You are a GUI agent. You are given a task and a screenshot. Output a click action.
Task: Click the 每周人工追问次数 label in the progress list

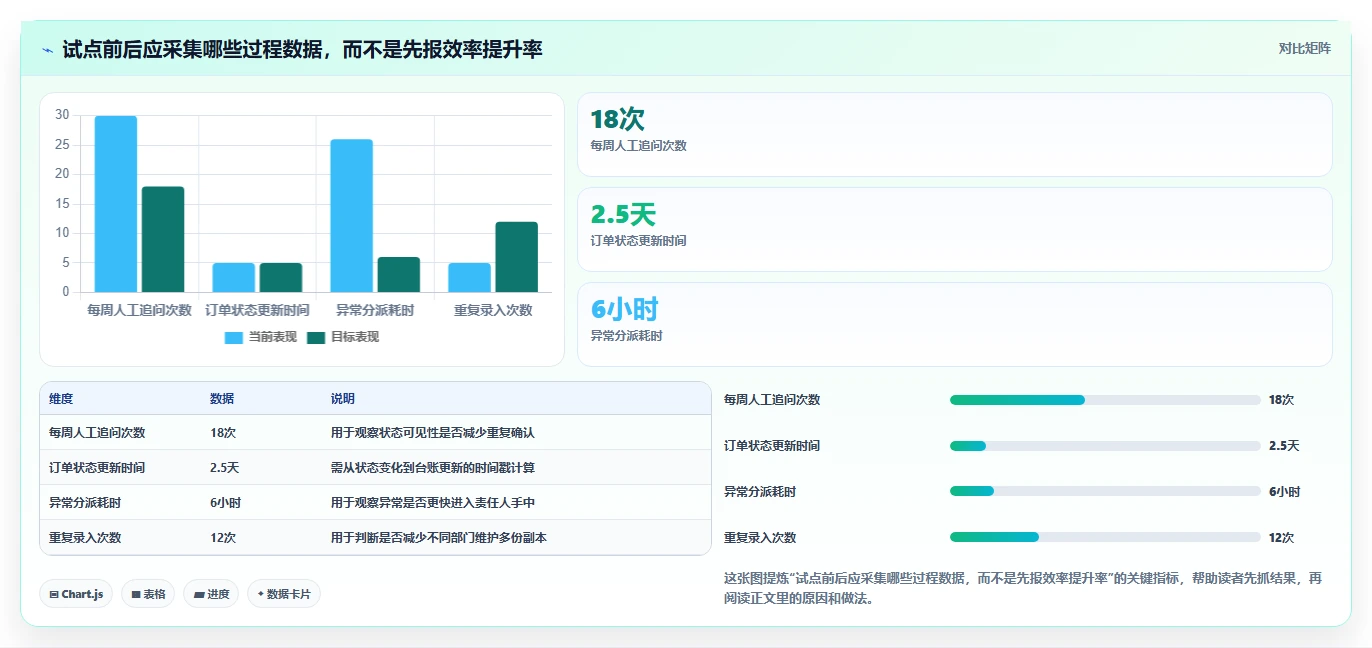(772, 400)
